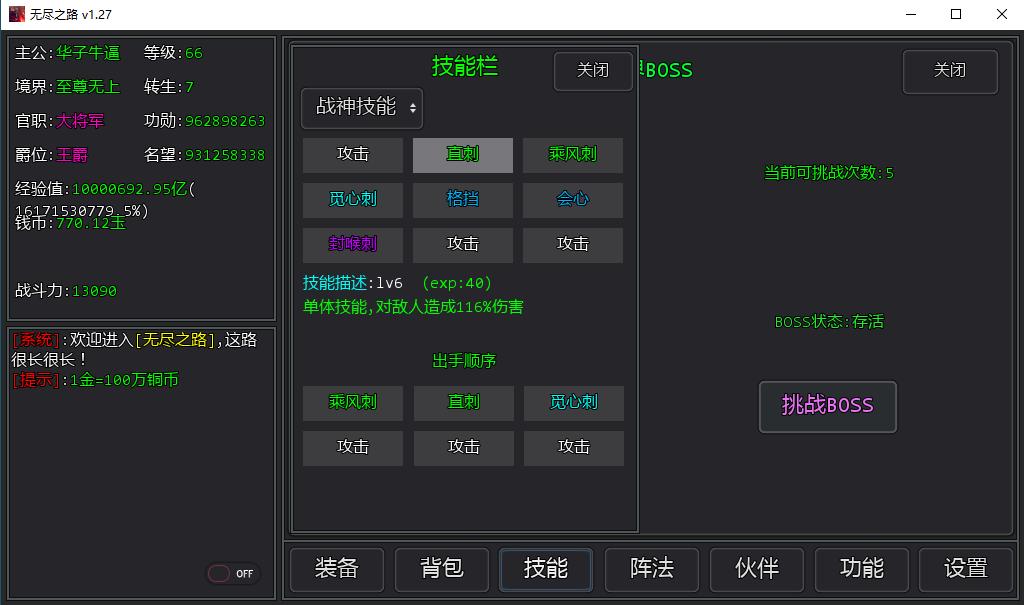Screen dimensions: 1024x605
Task: Click 乘风刺 slot in the 出手顺序 section
Action: pyautogui.click(x=353, y=403)
